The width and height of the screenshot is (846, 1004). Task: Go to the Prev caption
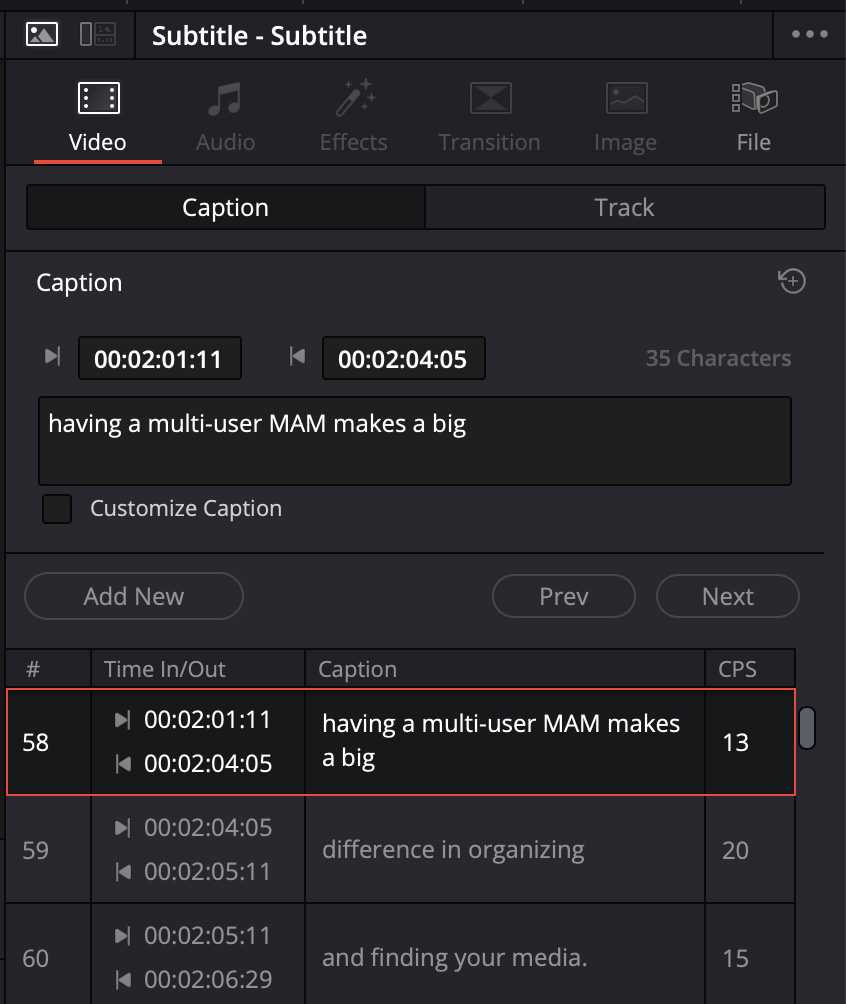(563, 596)
